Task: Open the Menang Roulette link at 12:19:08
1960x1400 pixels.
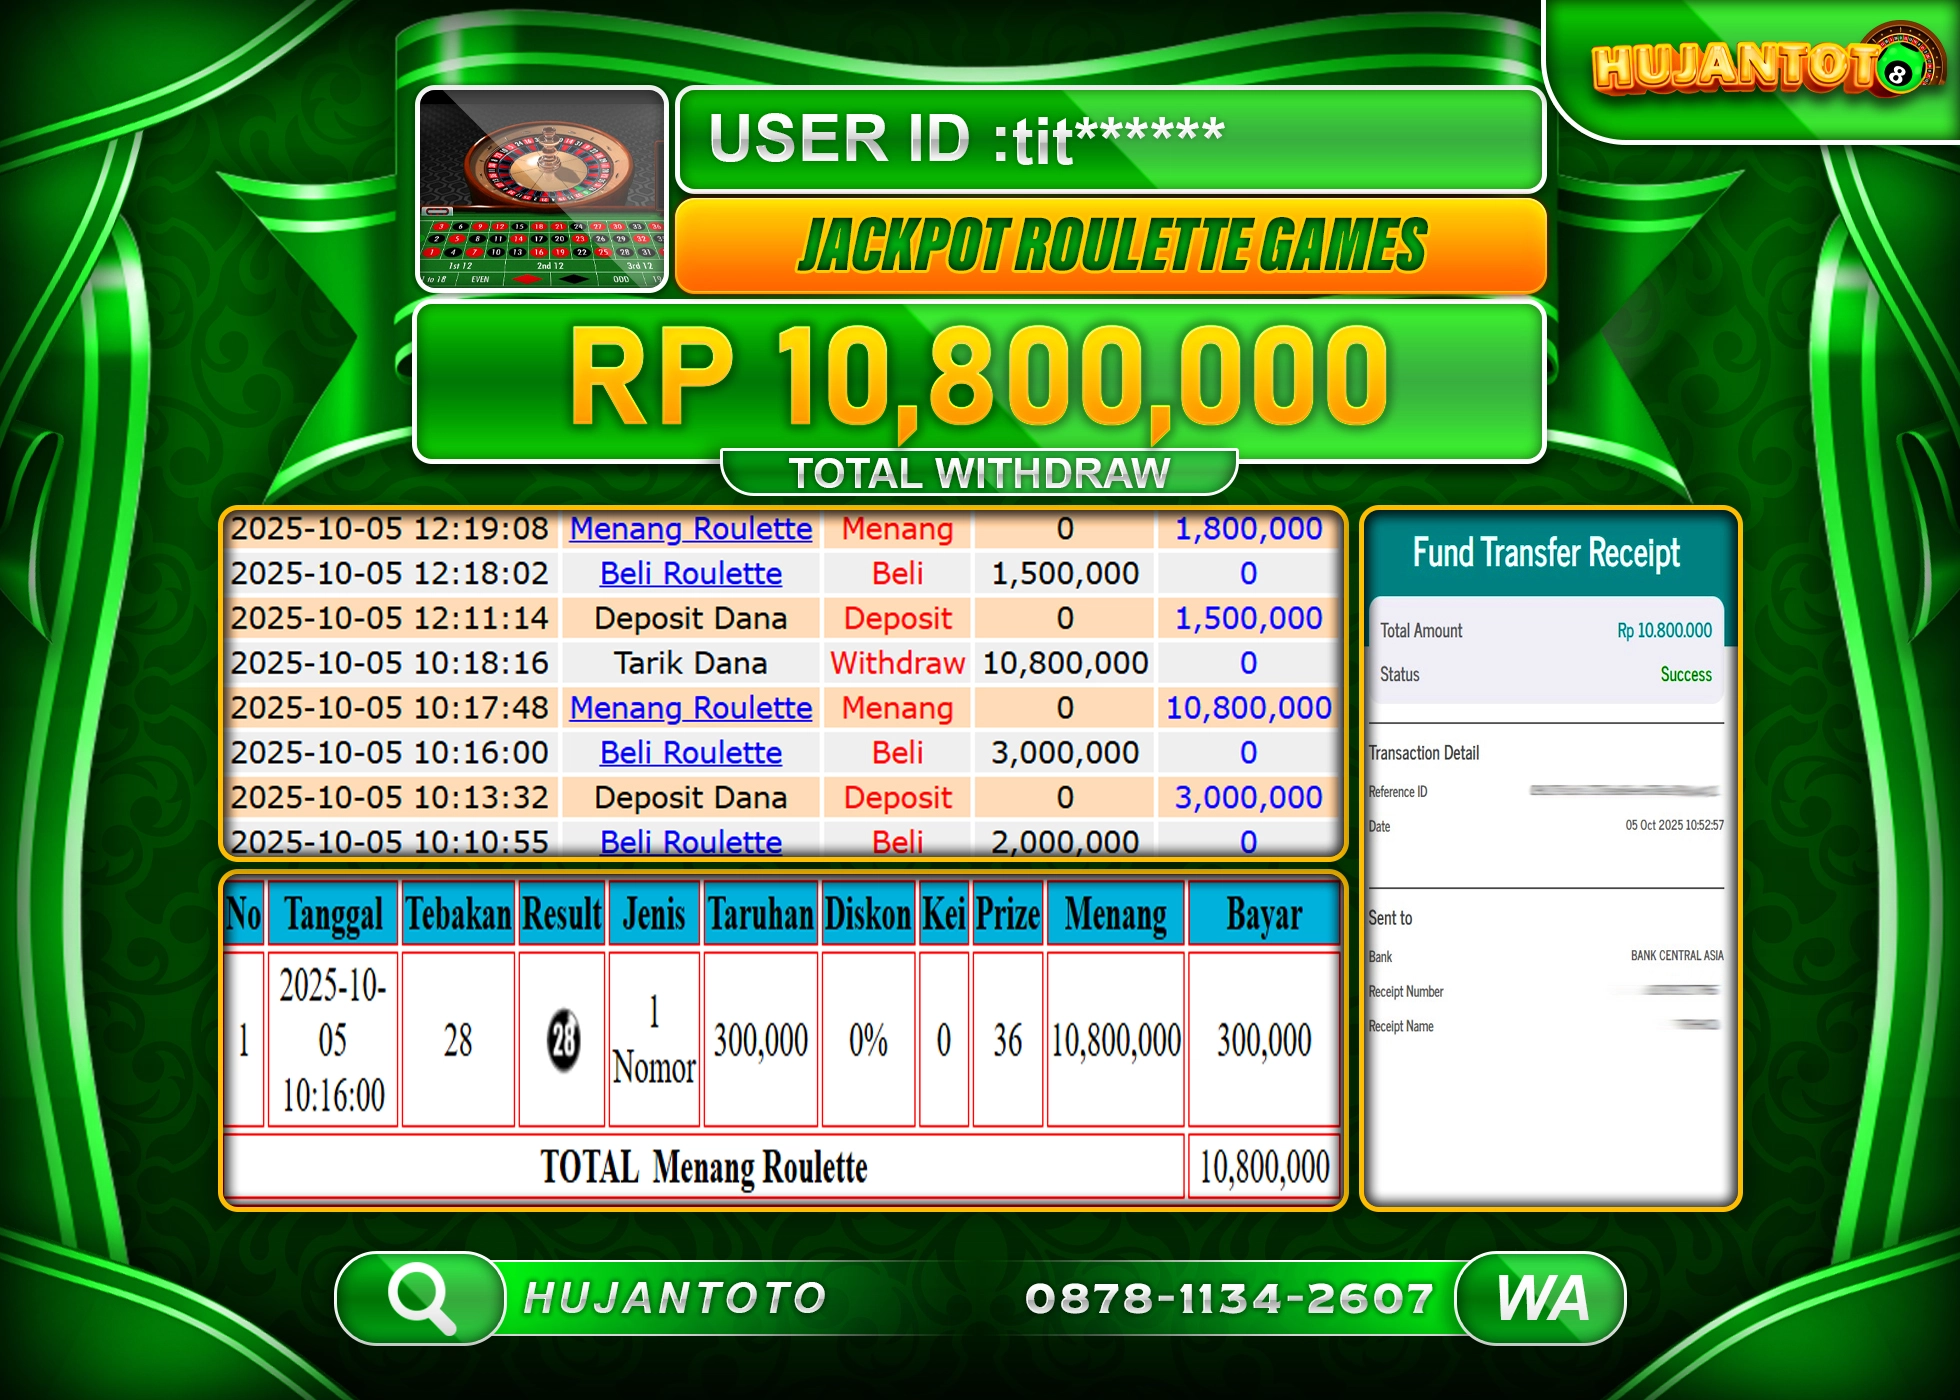Action: (690, 529)
